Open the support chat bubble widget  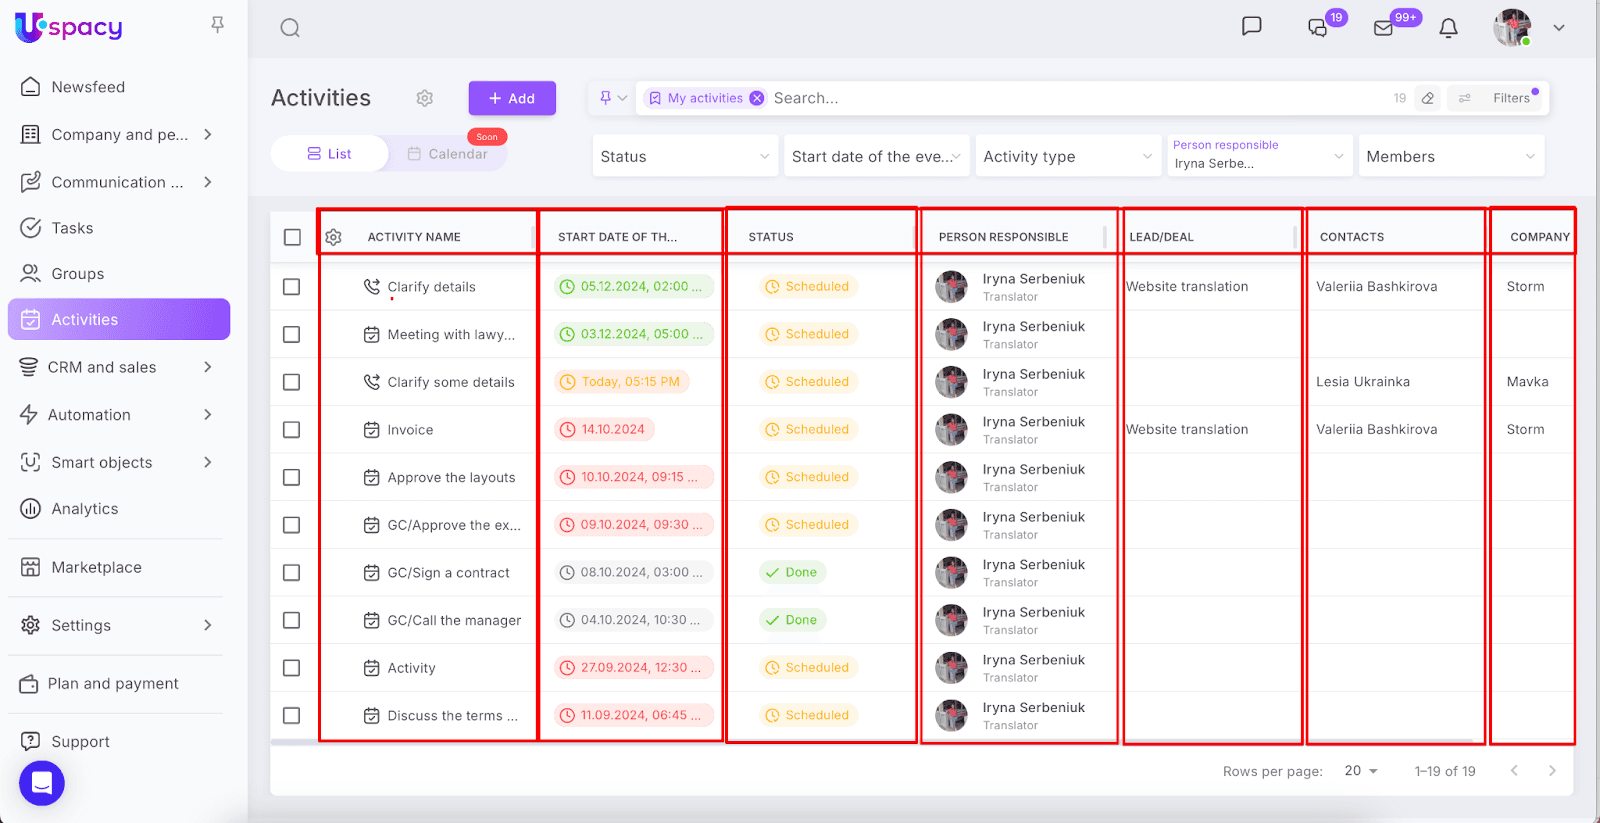coord(42,783)
